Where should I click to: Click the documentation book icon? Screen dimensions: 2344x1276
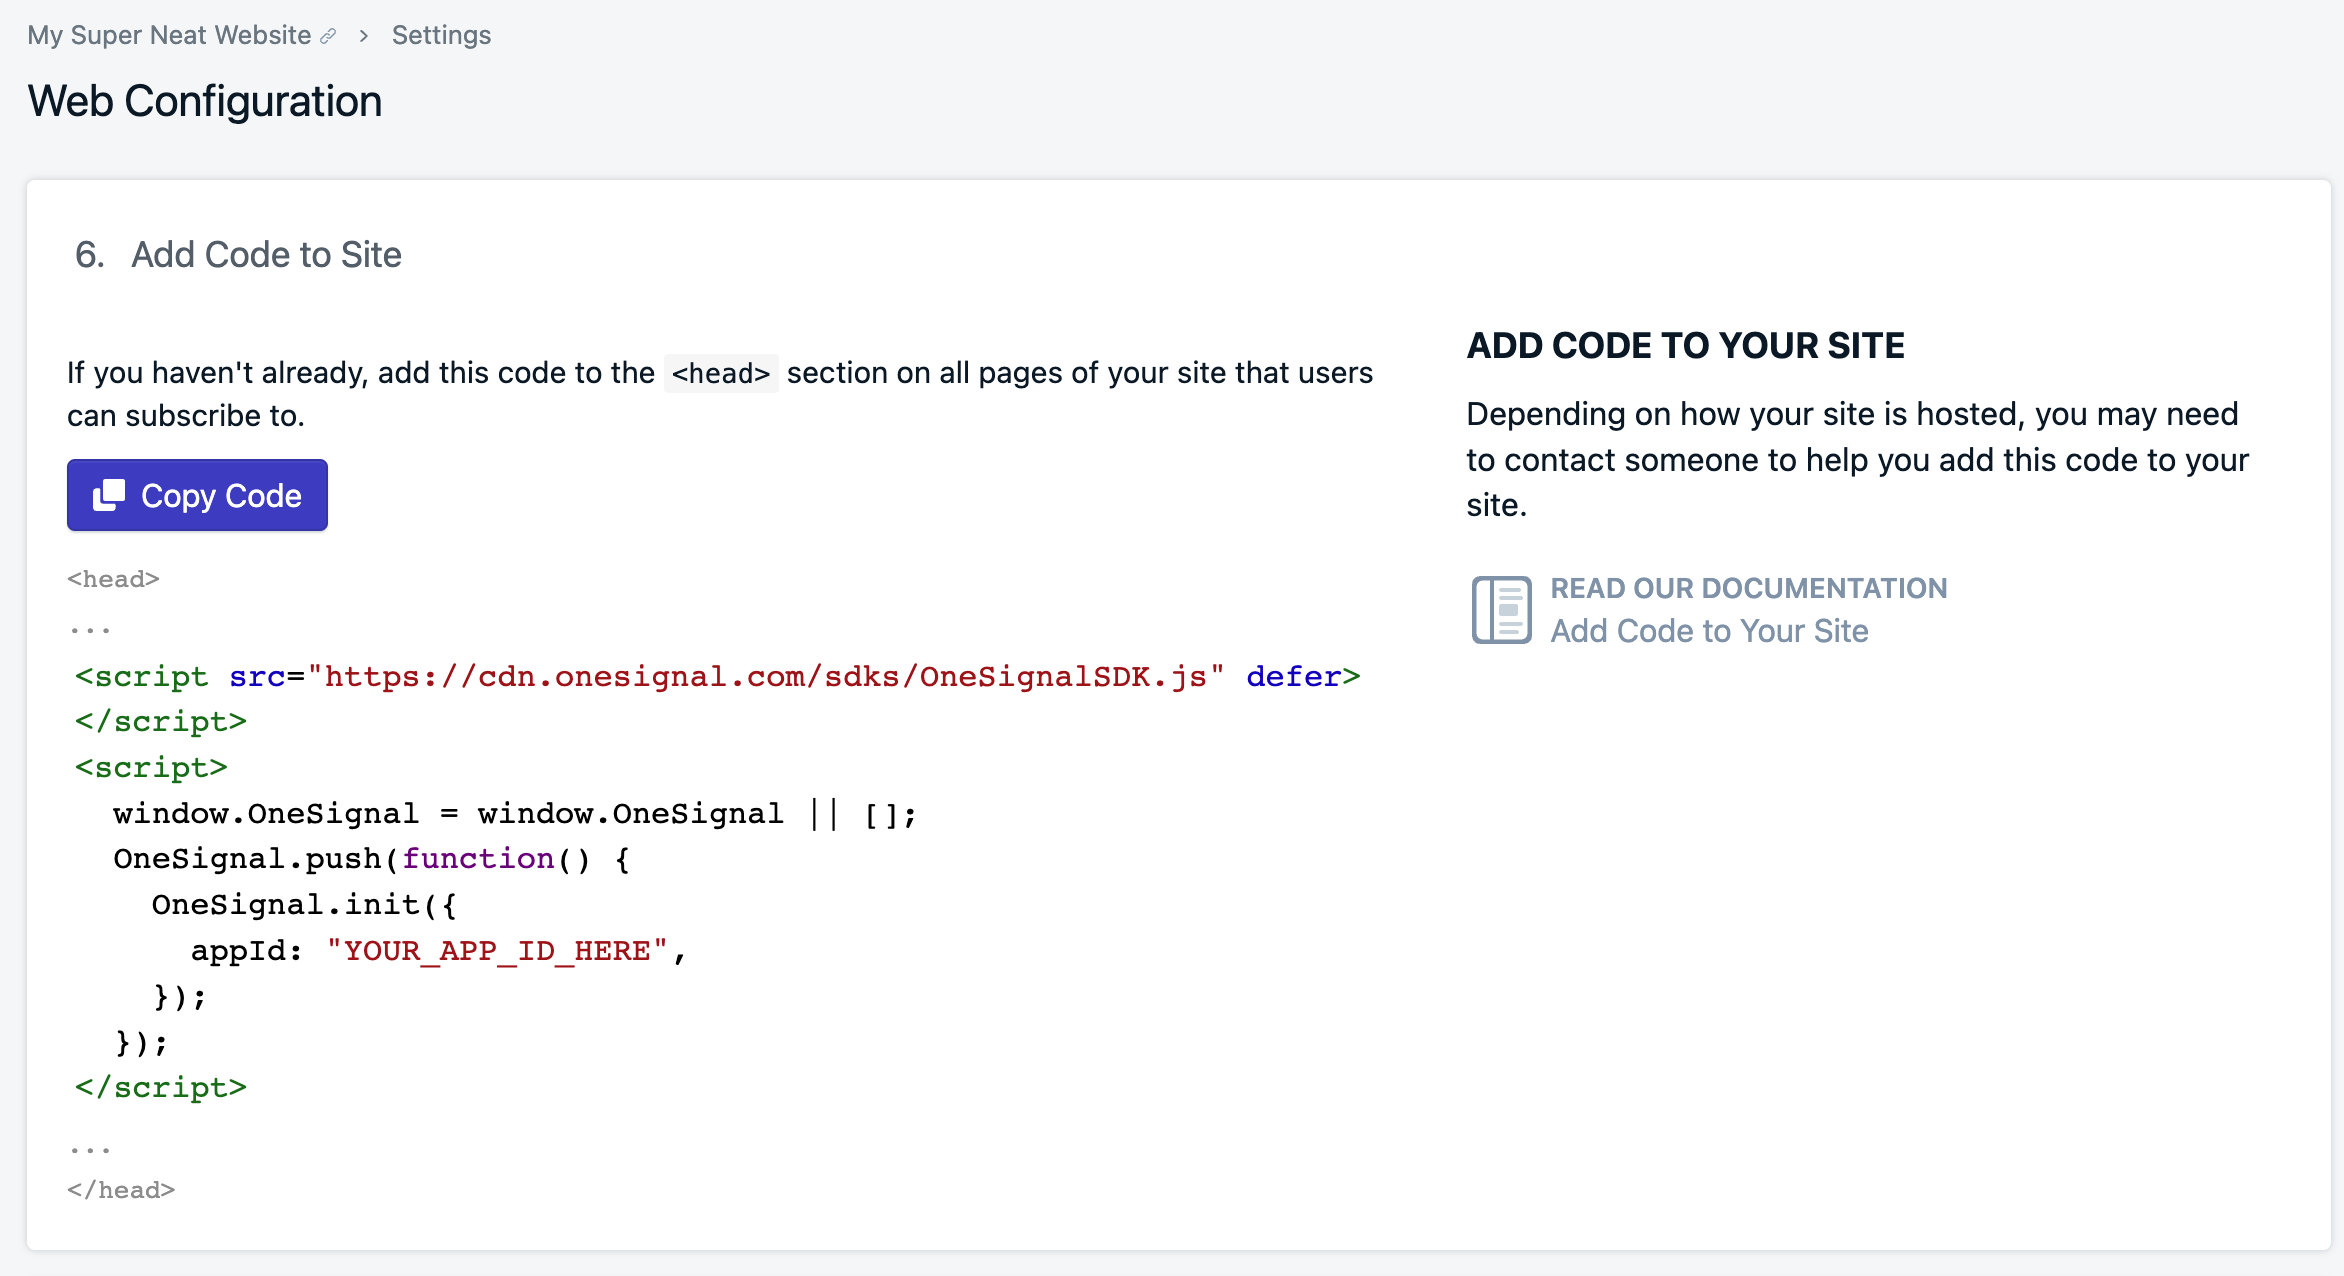click(x=1500, y=609)
